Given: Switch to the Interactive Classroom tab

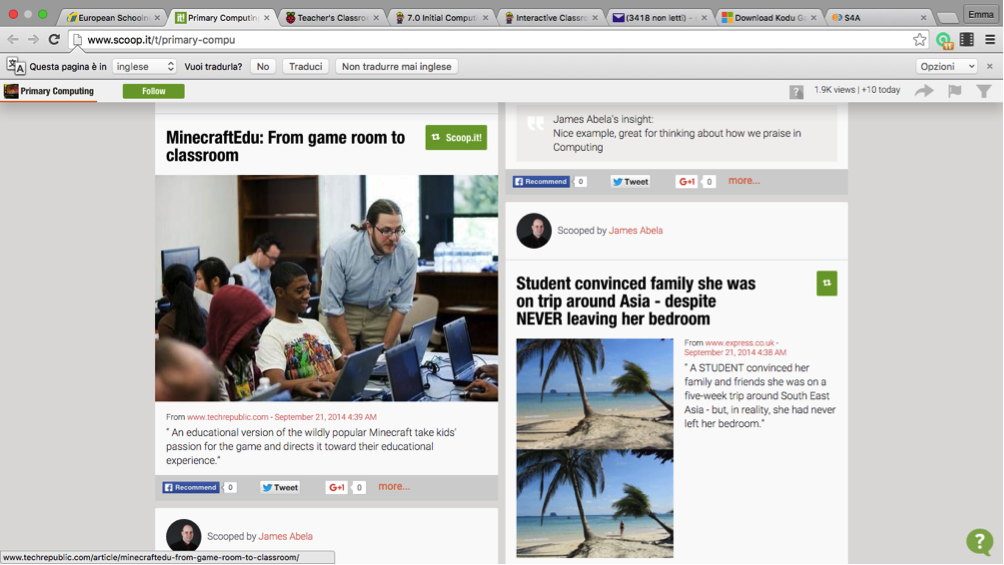Looking at the screenshot, I should [x=551, y=17].
